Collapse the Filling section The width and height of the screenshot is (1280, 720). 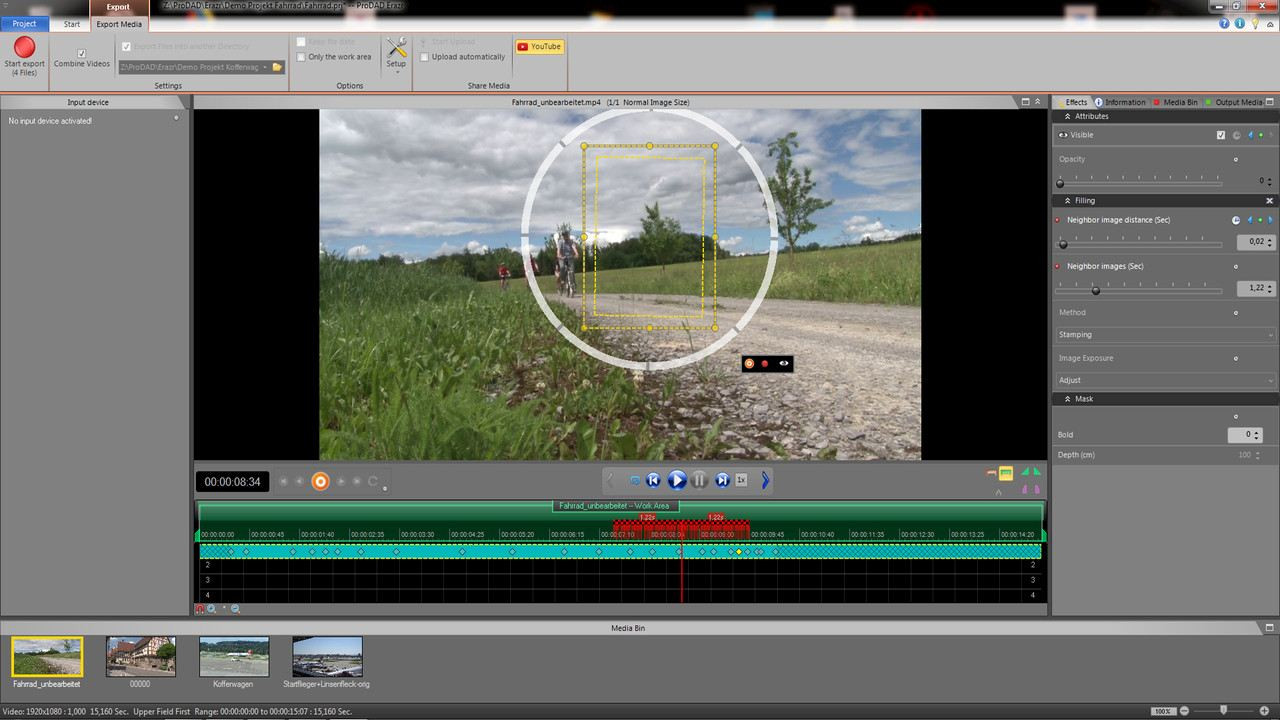[1067, 201]
